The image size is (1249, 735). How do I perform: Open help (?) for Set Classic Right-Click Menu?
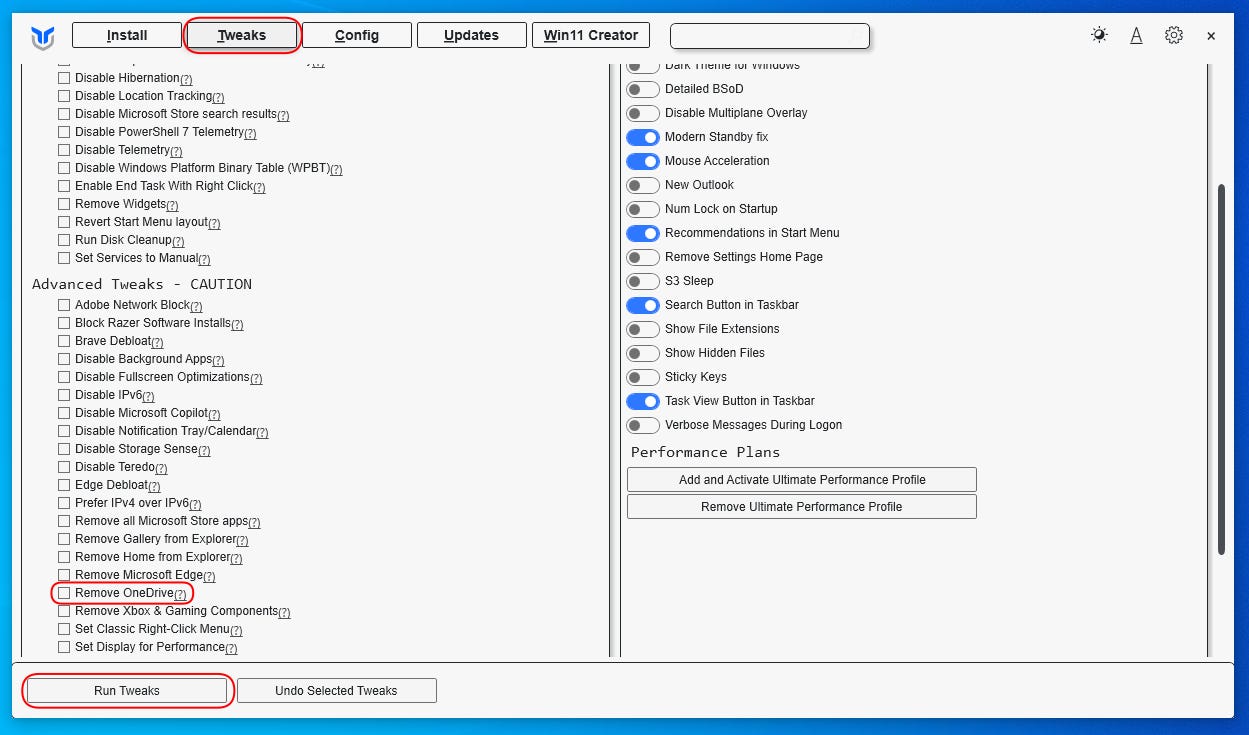(236, 630)
